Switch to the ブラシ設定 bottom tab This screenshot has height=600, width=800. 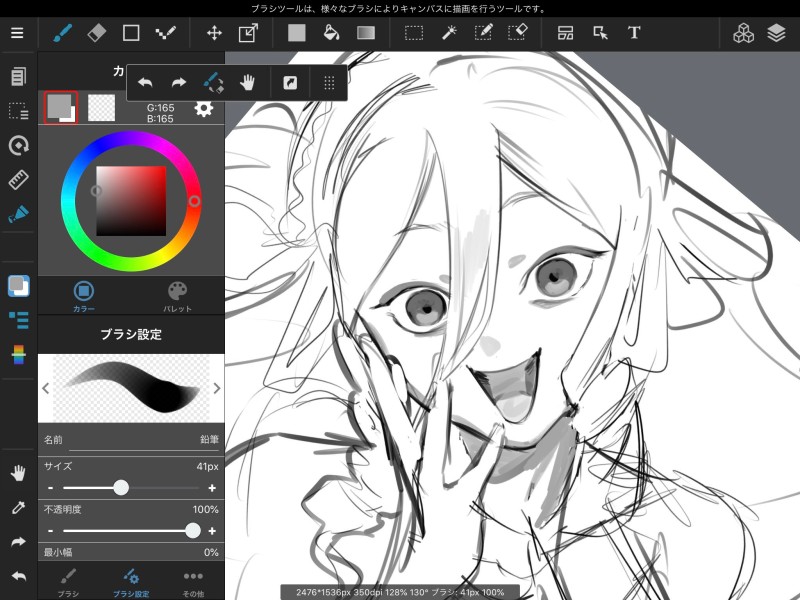pos(131,582)
